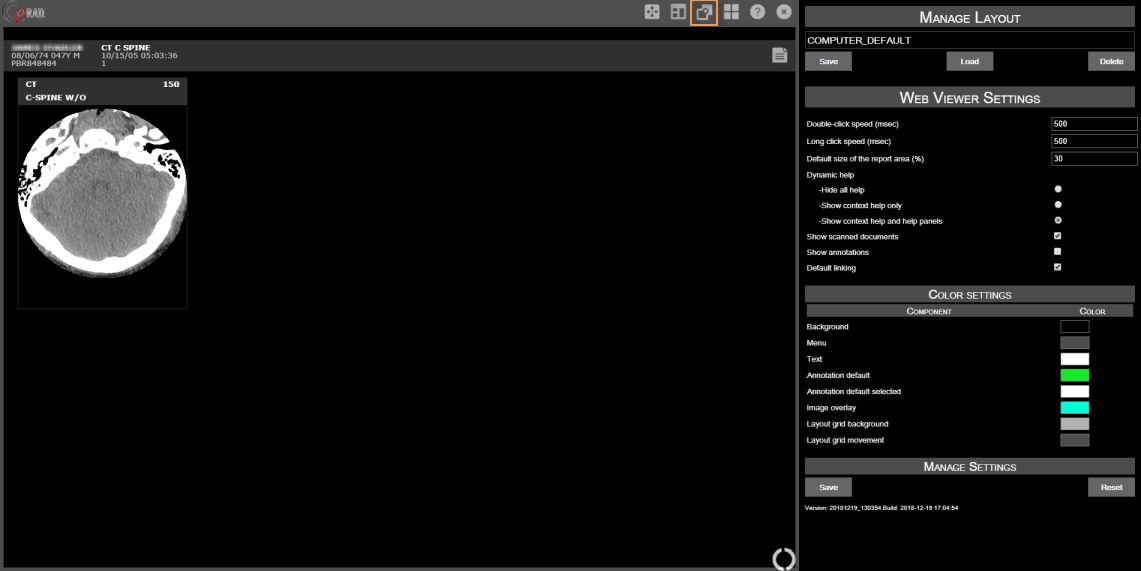Toggle the highlighted viewer settings icon
The width and height of the screenshot is (1141, 571).
click(x=704, y=12)
